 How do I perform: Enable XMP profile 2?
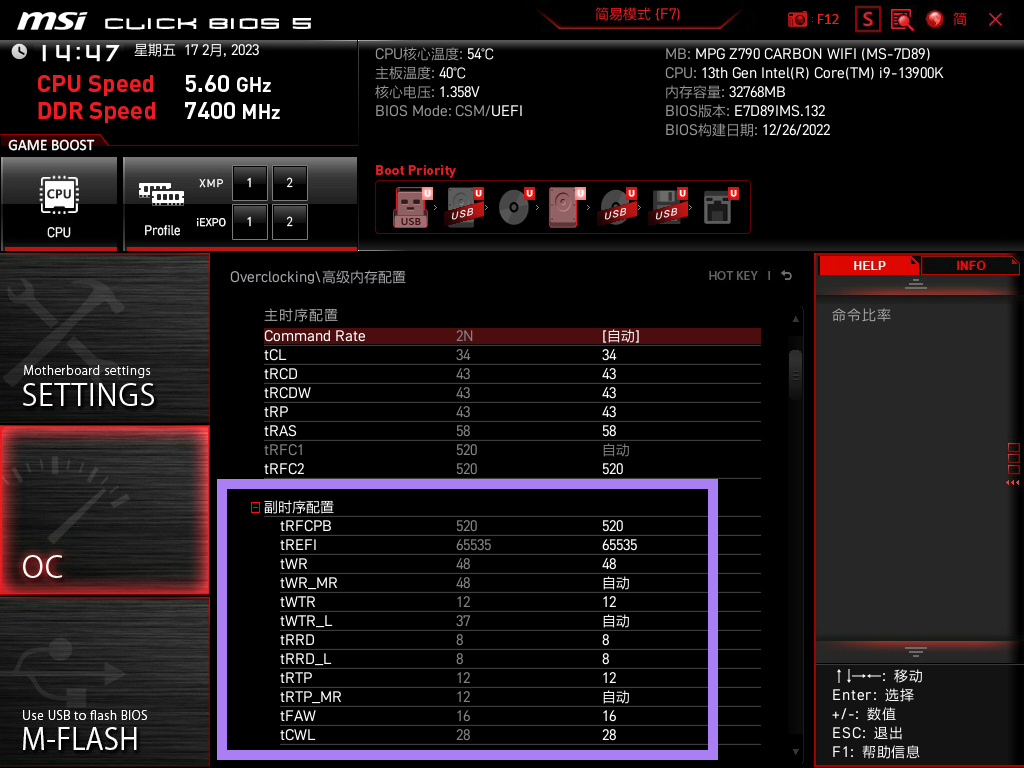289,183
